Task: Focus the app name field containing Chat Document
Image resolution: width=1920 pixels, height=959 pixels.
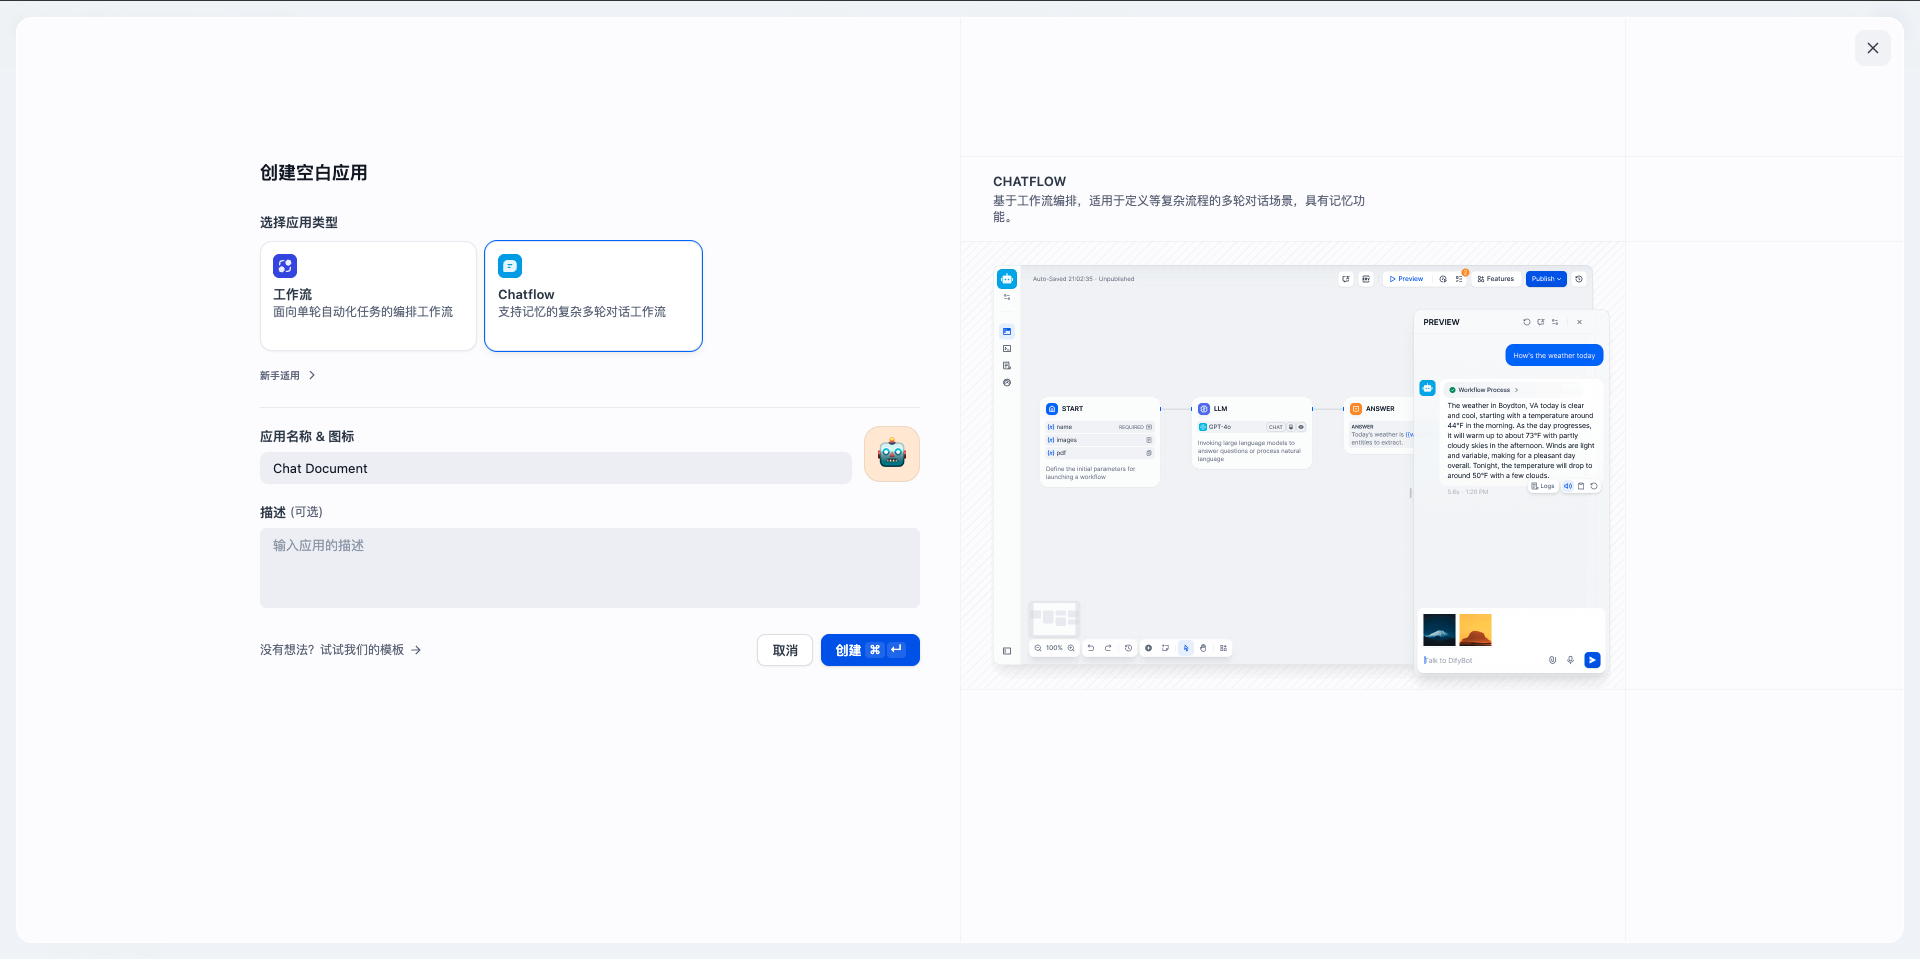Action: point(556,468)
